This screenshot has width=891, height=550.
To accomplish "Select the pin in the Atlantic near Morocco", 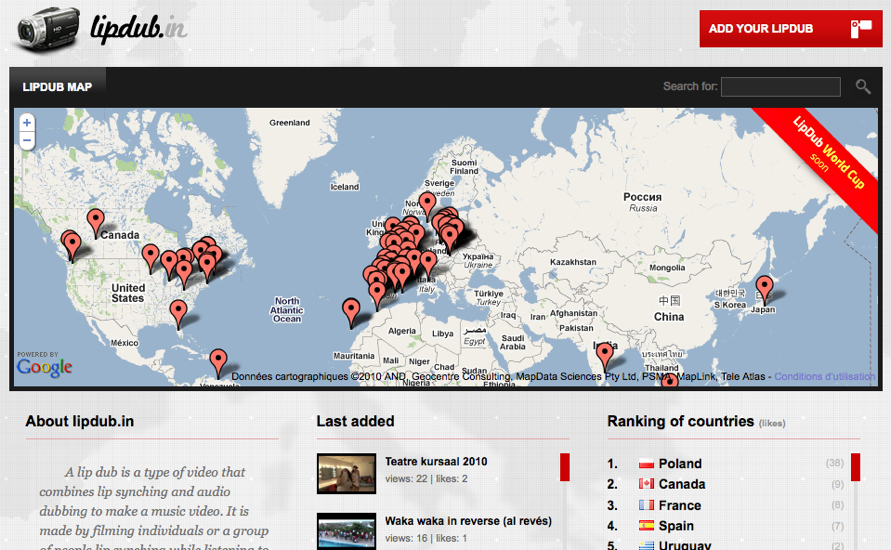I will pyautogui.click(x=351, y=312).
